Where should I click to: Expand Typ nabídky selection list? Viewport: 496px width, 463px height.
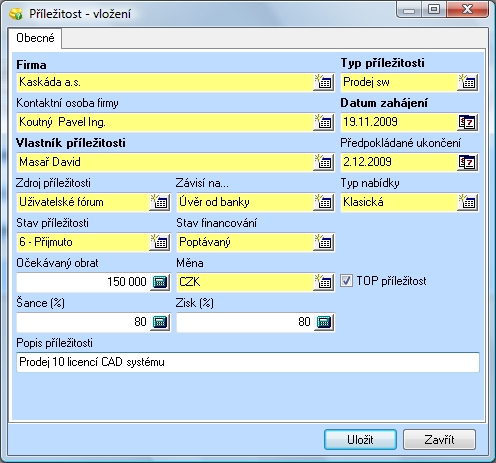coord(468,202)
